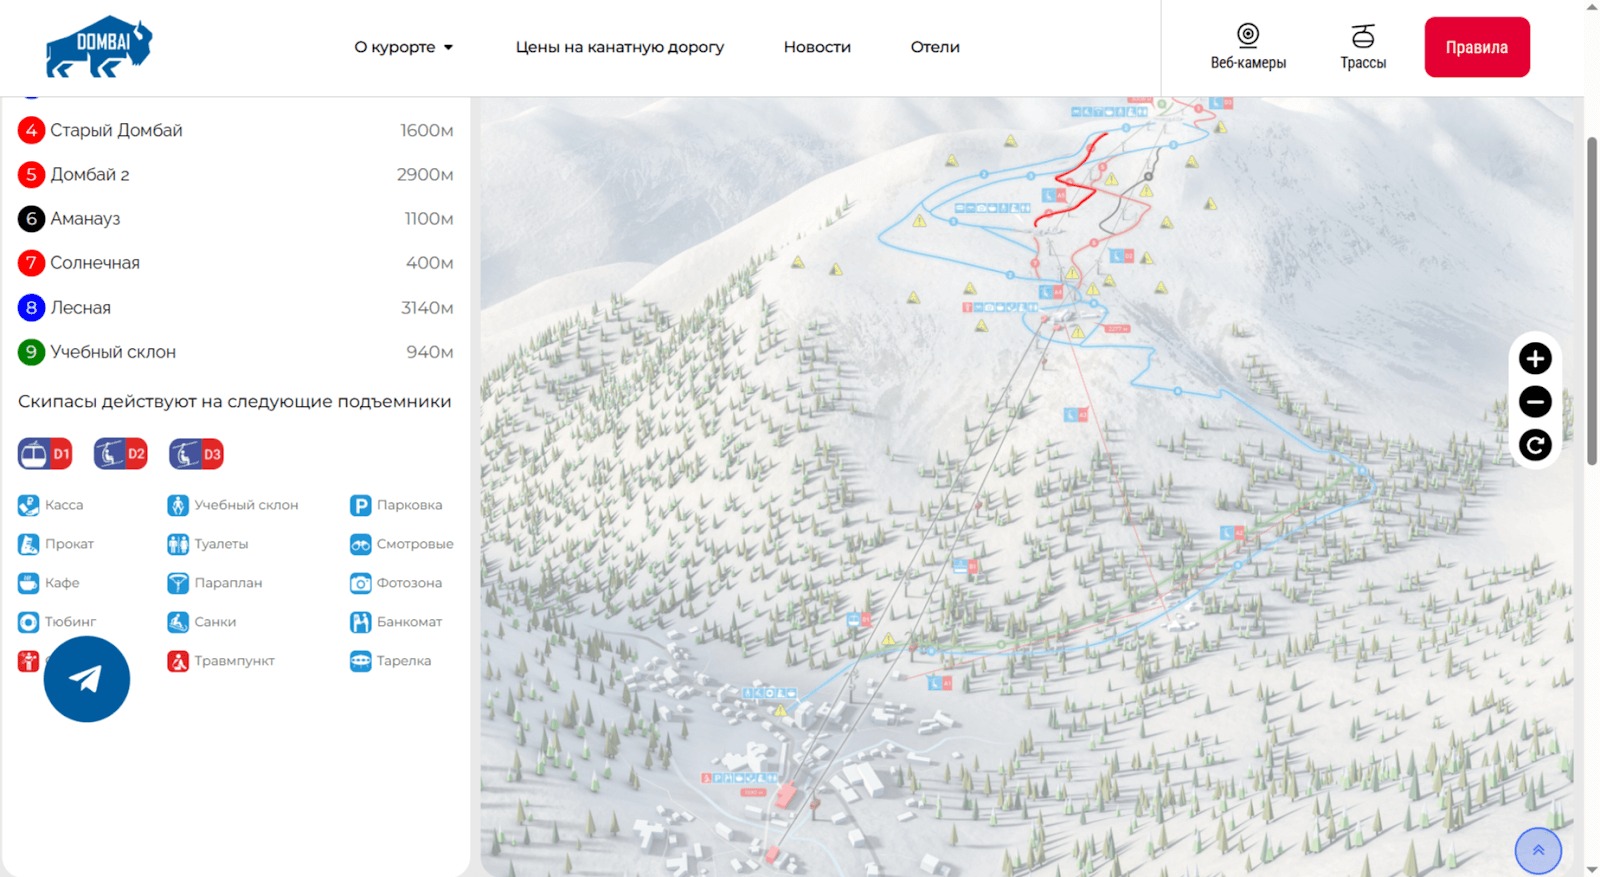The image size is (1600, 877).
Task: Click the page vertical scrollbar thumb
Action: (x=1592, y=300)
